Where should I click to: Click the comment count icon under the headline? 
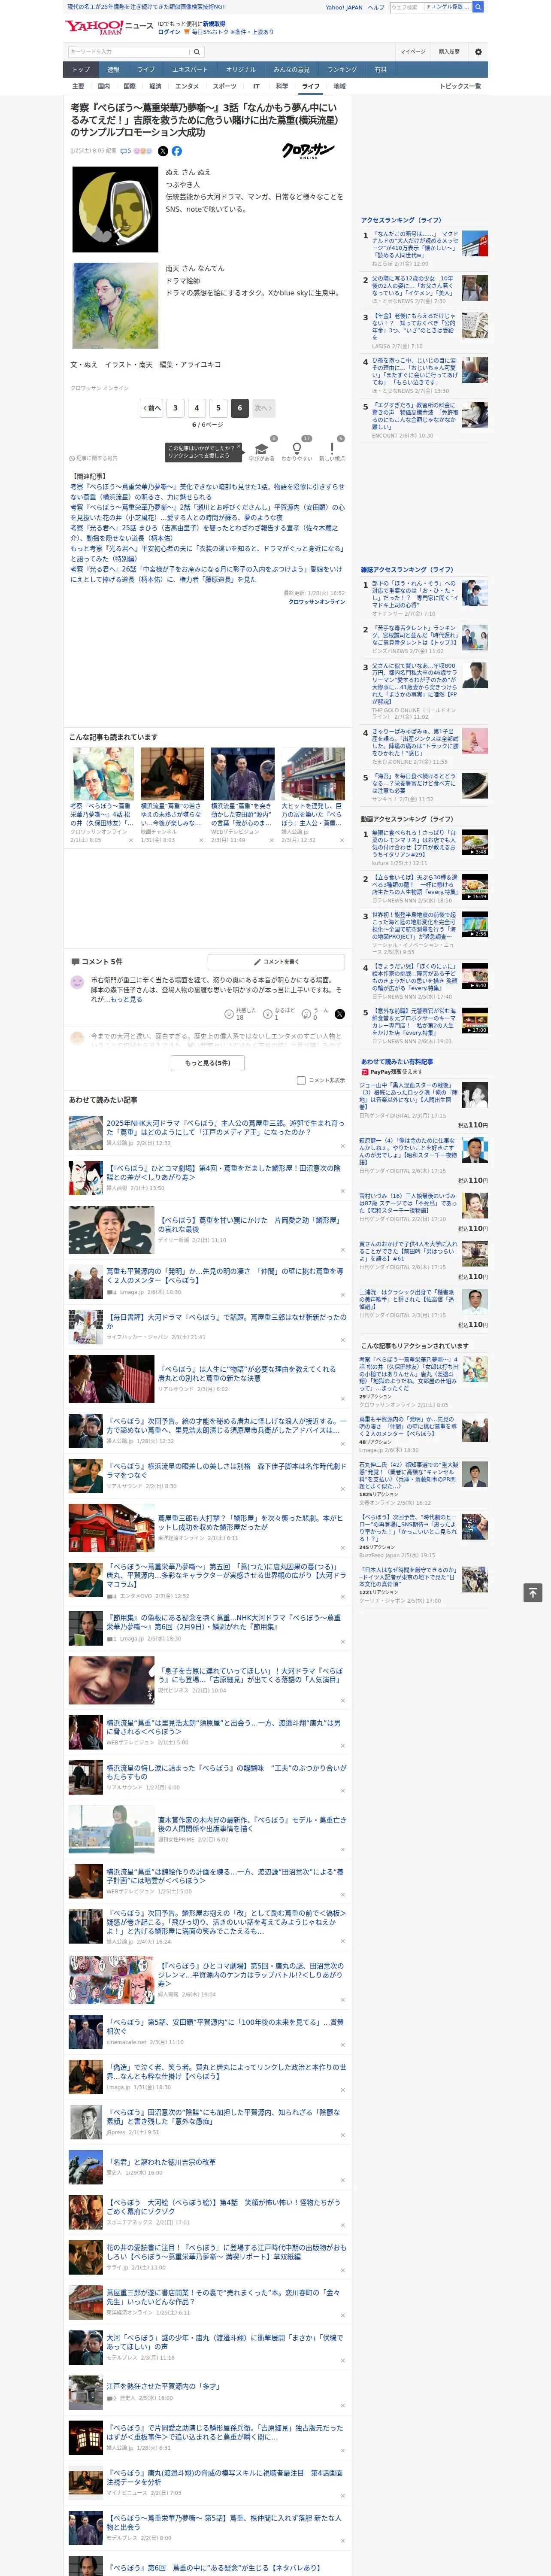coord(126,151)
